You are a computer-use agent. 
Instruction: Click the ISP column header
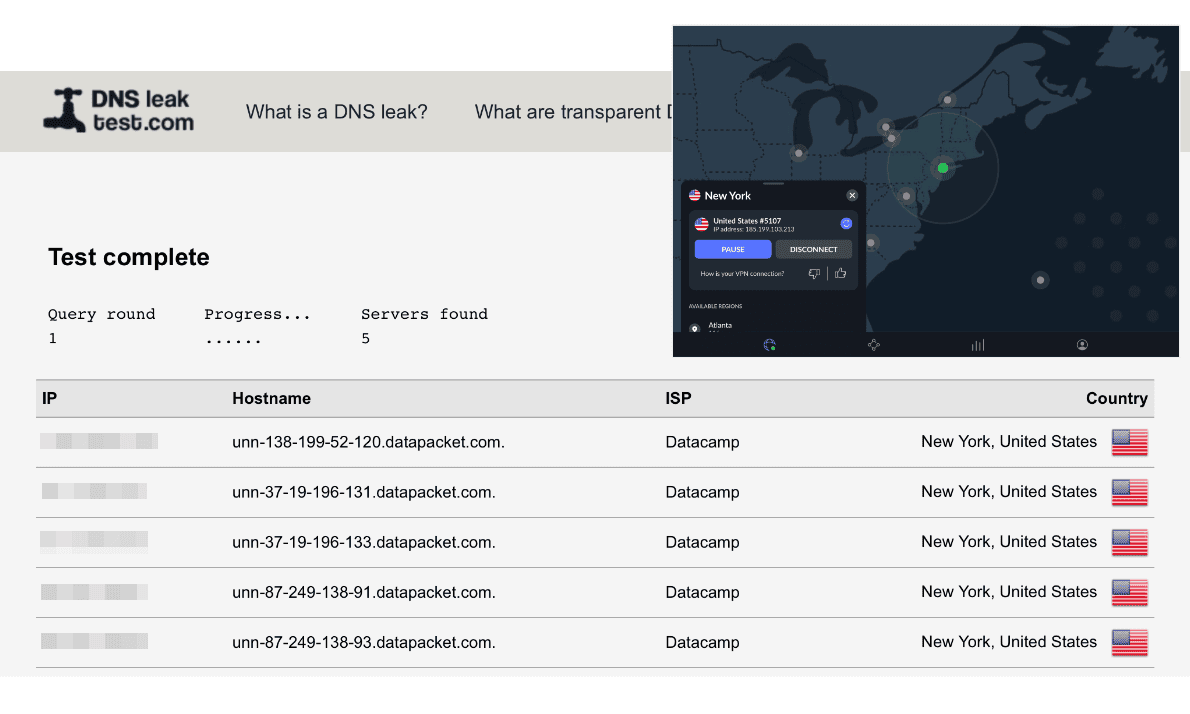click(x=678, y=398)
